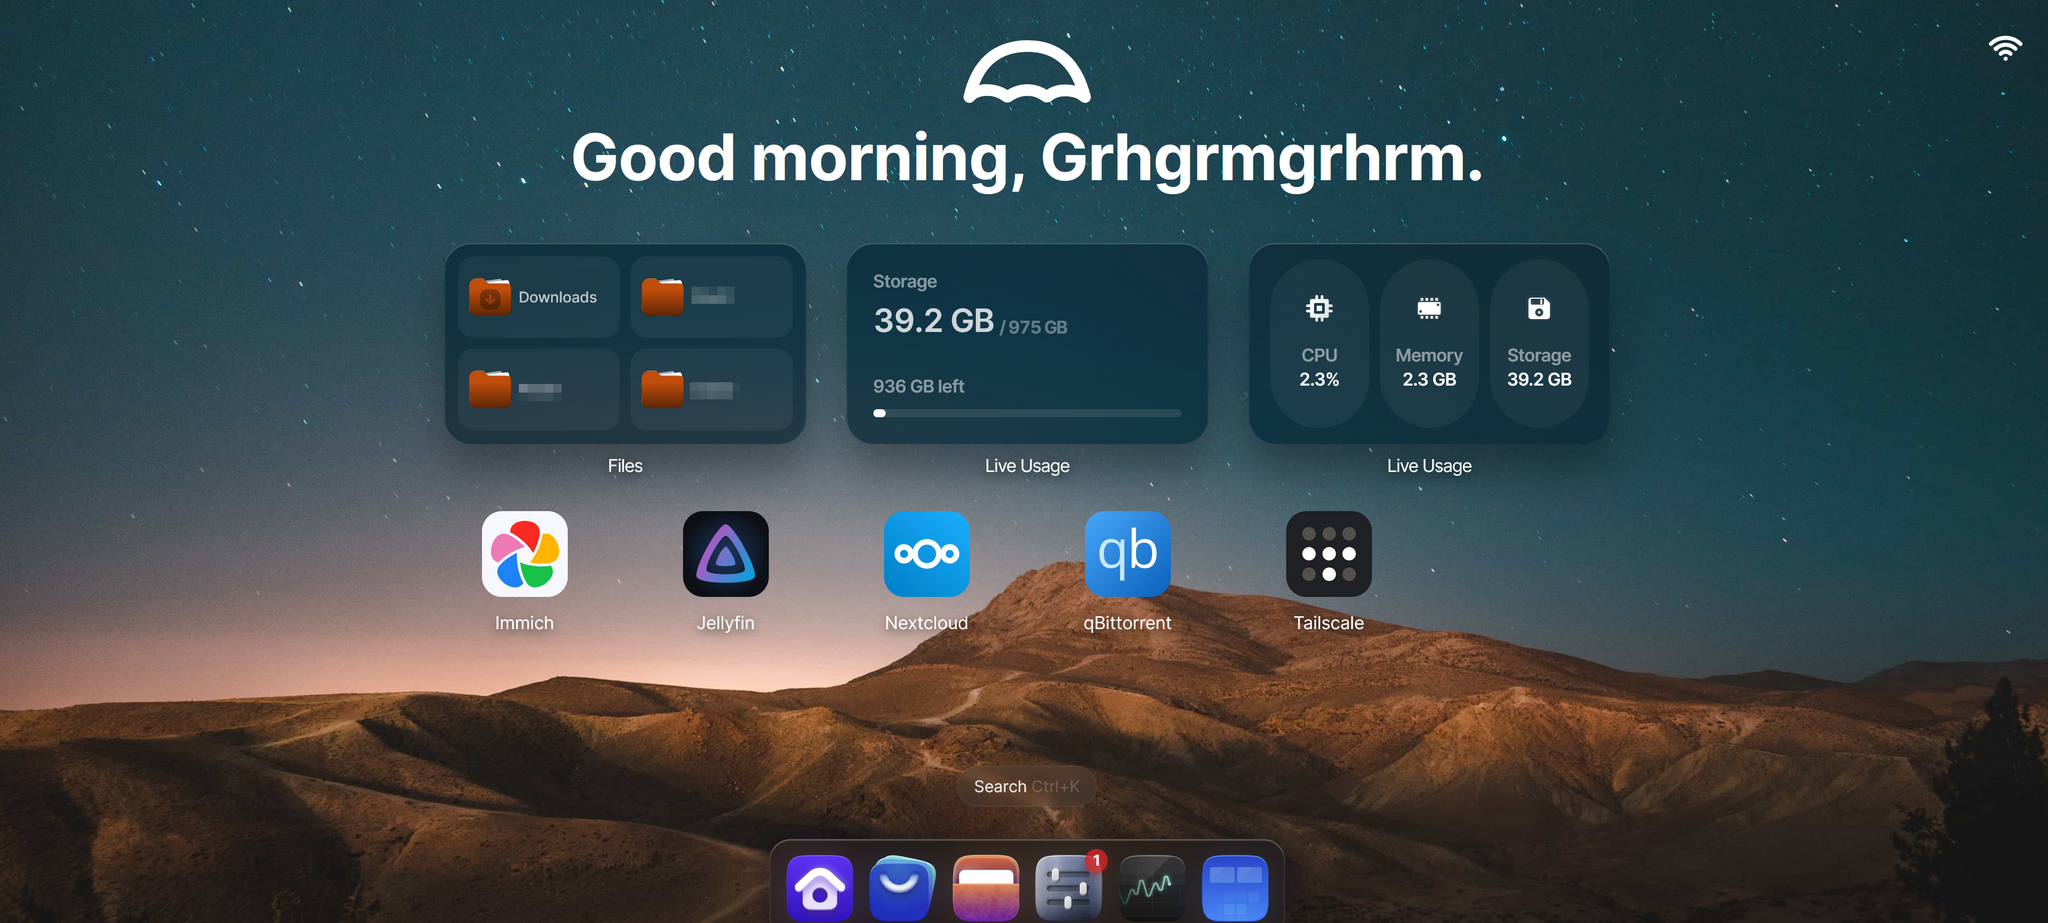2048x923 pixels.
Task: Open the Downloads folder in the Files widget
Action: [x=539, y=297]
